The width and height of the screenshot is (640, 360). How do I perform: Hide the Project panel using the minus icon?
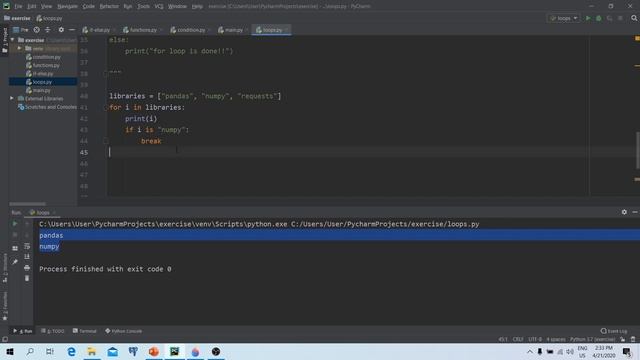tap(72, 30)
